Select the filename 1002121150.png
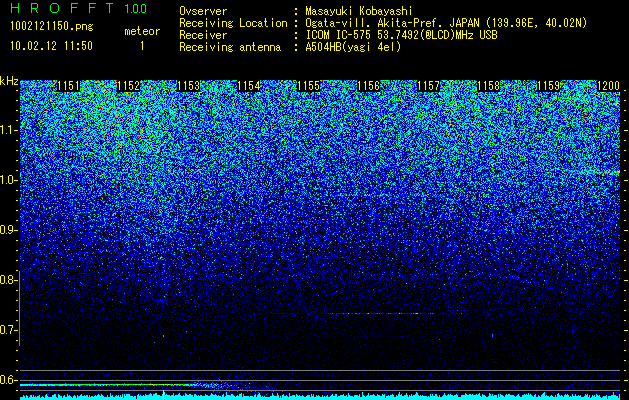 [52, 26]
